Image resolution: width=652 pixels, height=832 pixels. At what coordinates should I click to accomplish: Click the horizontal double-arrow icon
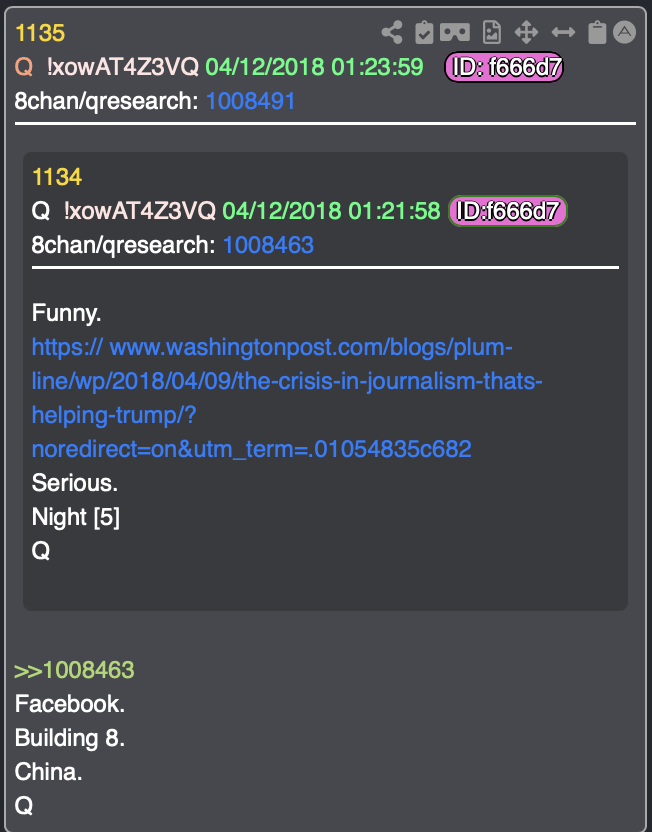click(563, 33)
